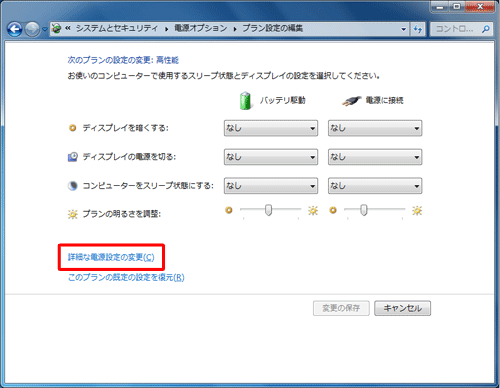Open battery dropdown for ディスプレイの電源を切る

pyautogui.click(x=271, y=157)
